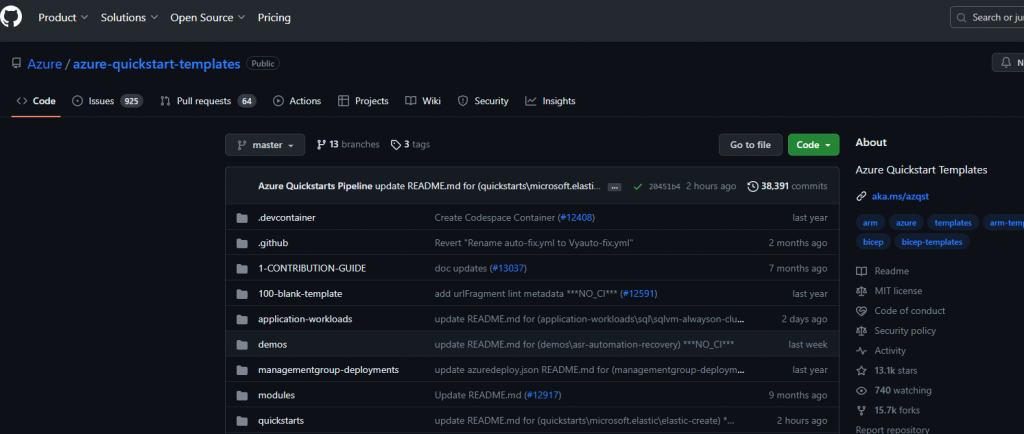
Task: Click the link icon beside aka.ms/azqst
Action: pyautogui.click(x=861, y=197)
